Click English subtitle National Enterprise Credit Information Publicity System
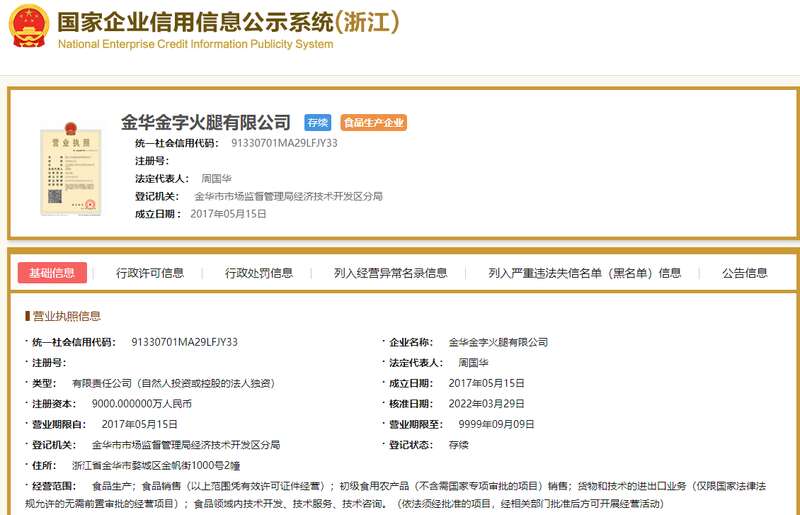The width and height of the screenshot is (800, 515). click(195, 44)
